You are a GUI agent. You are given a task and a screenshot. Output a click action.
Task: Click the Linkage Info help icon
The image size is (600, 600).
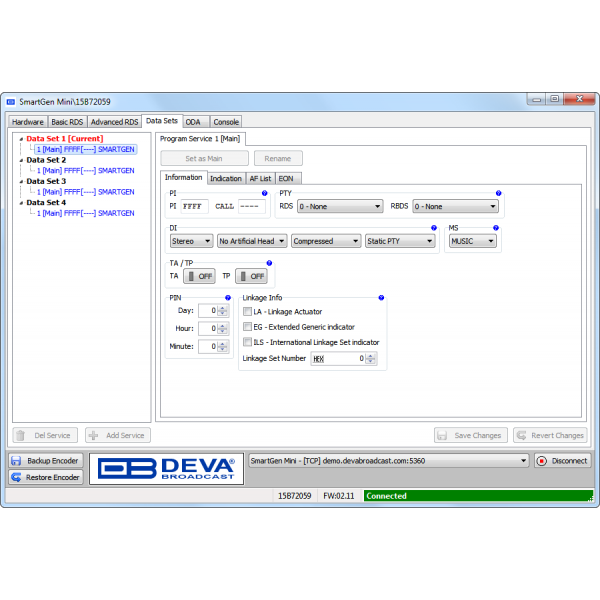coord(381,298)
